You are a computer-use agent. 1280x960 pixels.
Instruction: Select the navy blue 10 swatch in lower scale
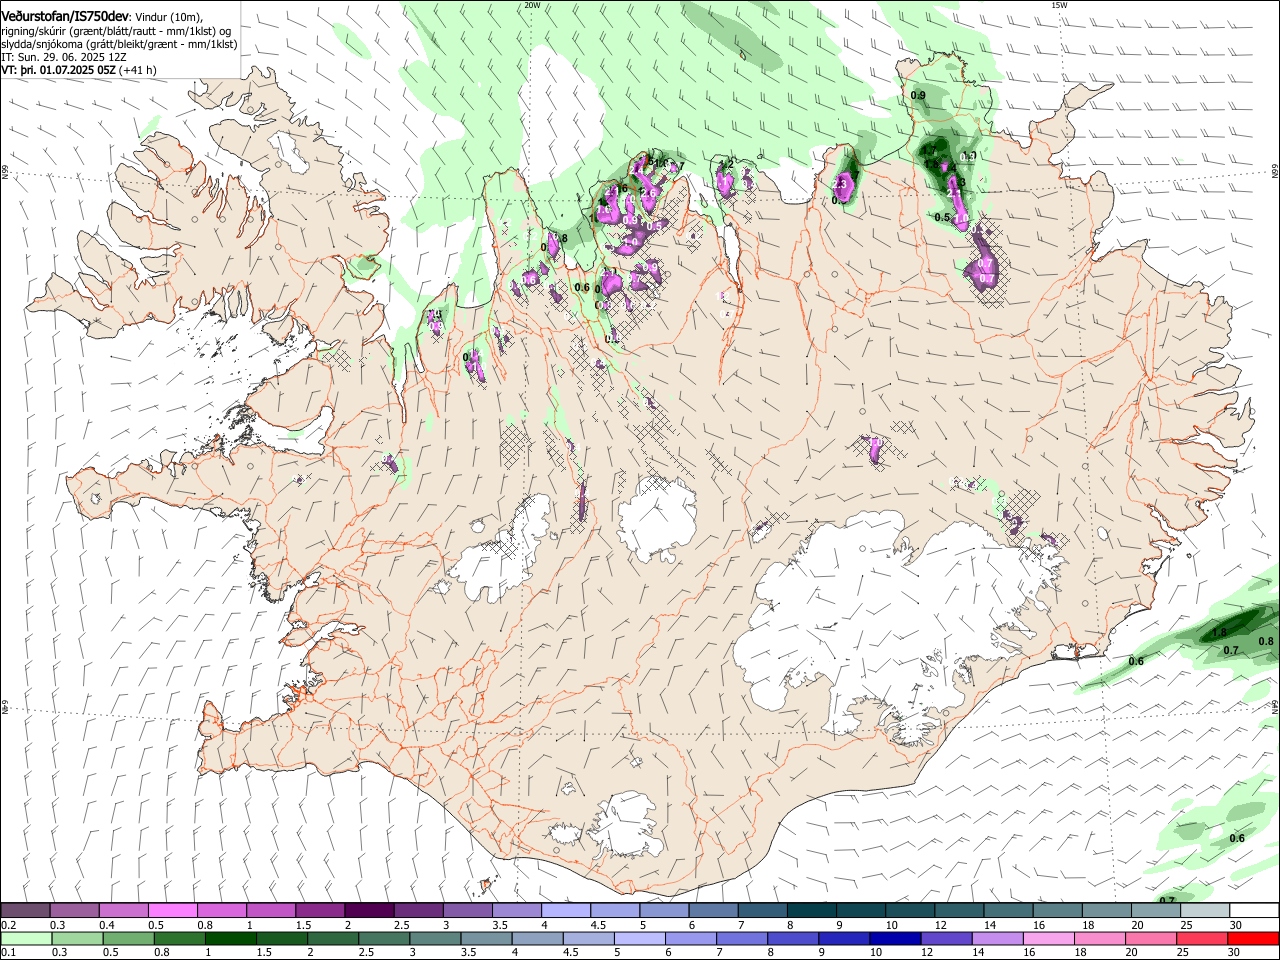tap(895, 938)
